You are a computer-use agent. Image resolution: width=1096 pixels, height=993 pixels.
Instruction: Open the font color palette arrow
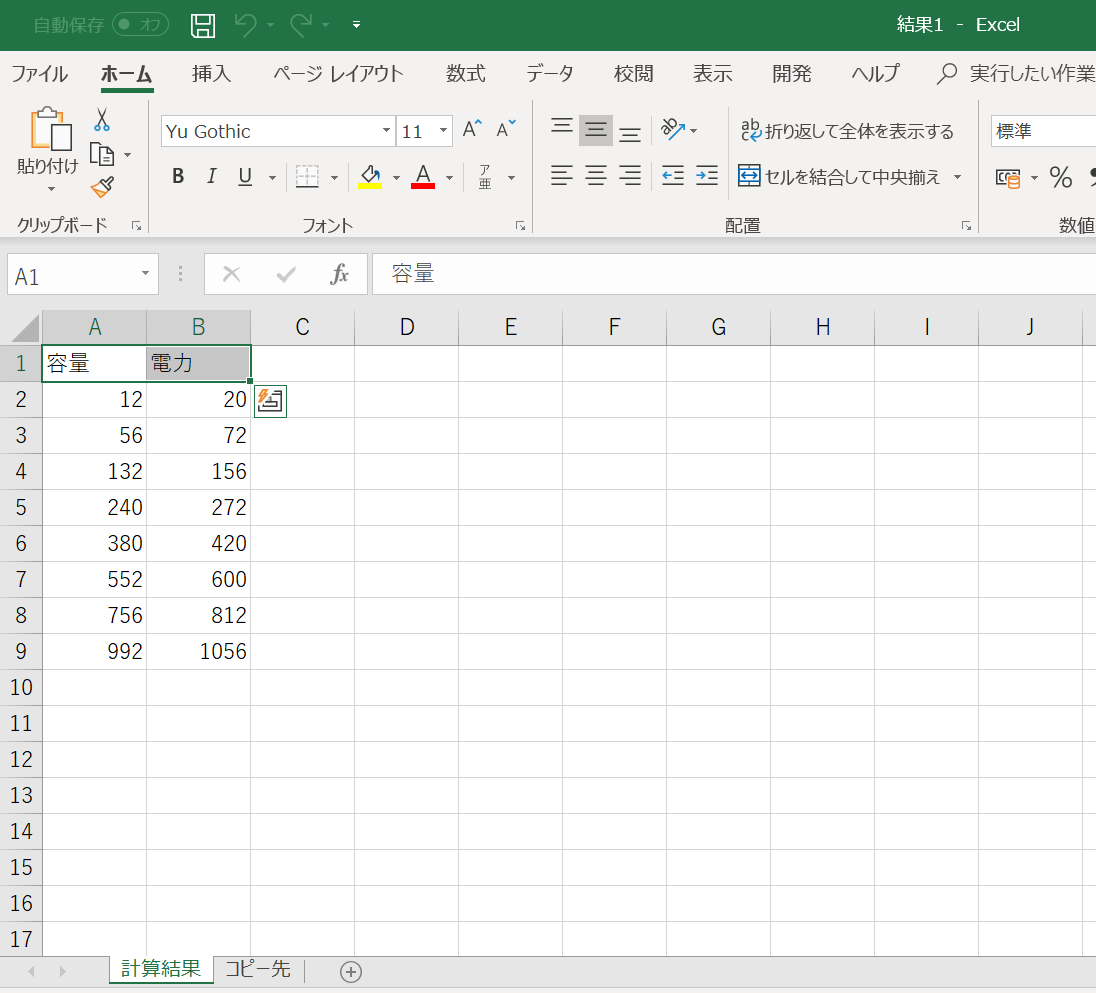[x=449, y=178]
